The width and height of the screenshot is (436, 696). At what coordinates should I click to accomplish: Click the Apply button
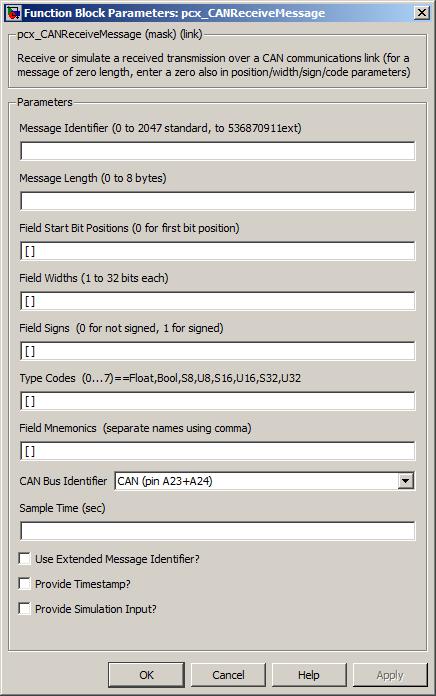[x=390, y=675]
